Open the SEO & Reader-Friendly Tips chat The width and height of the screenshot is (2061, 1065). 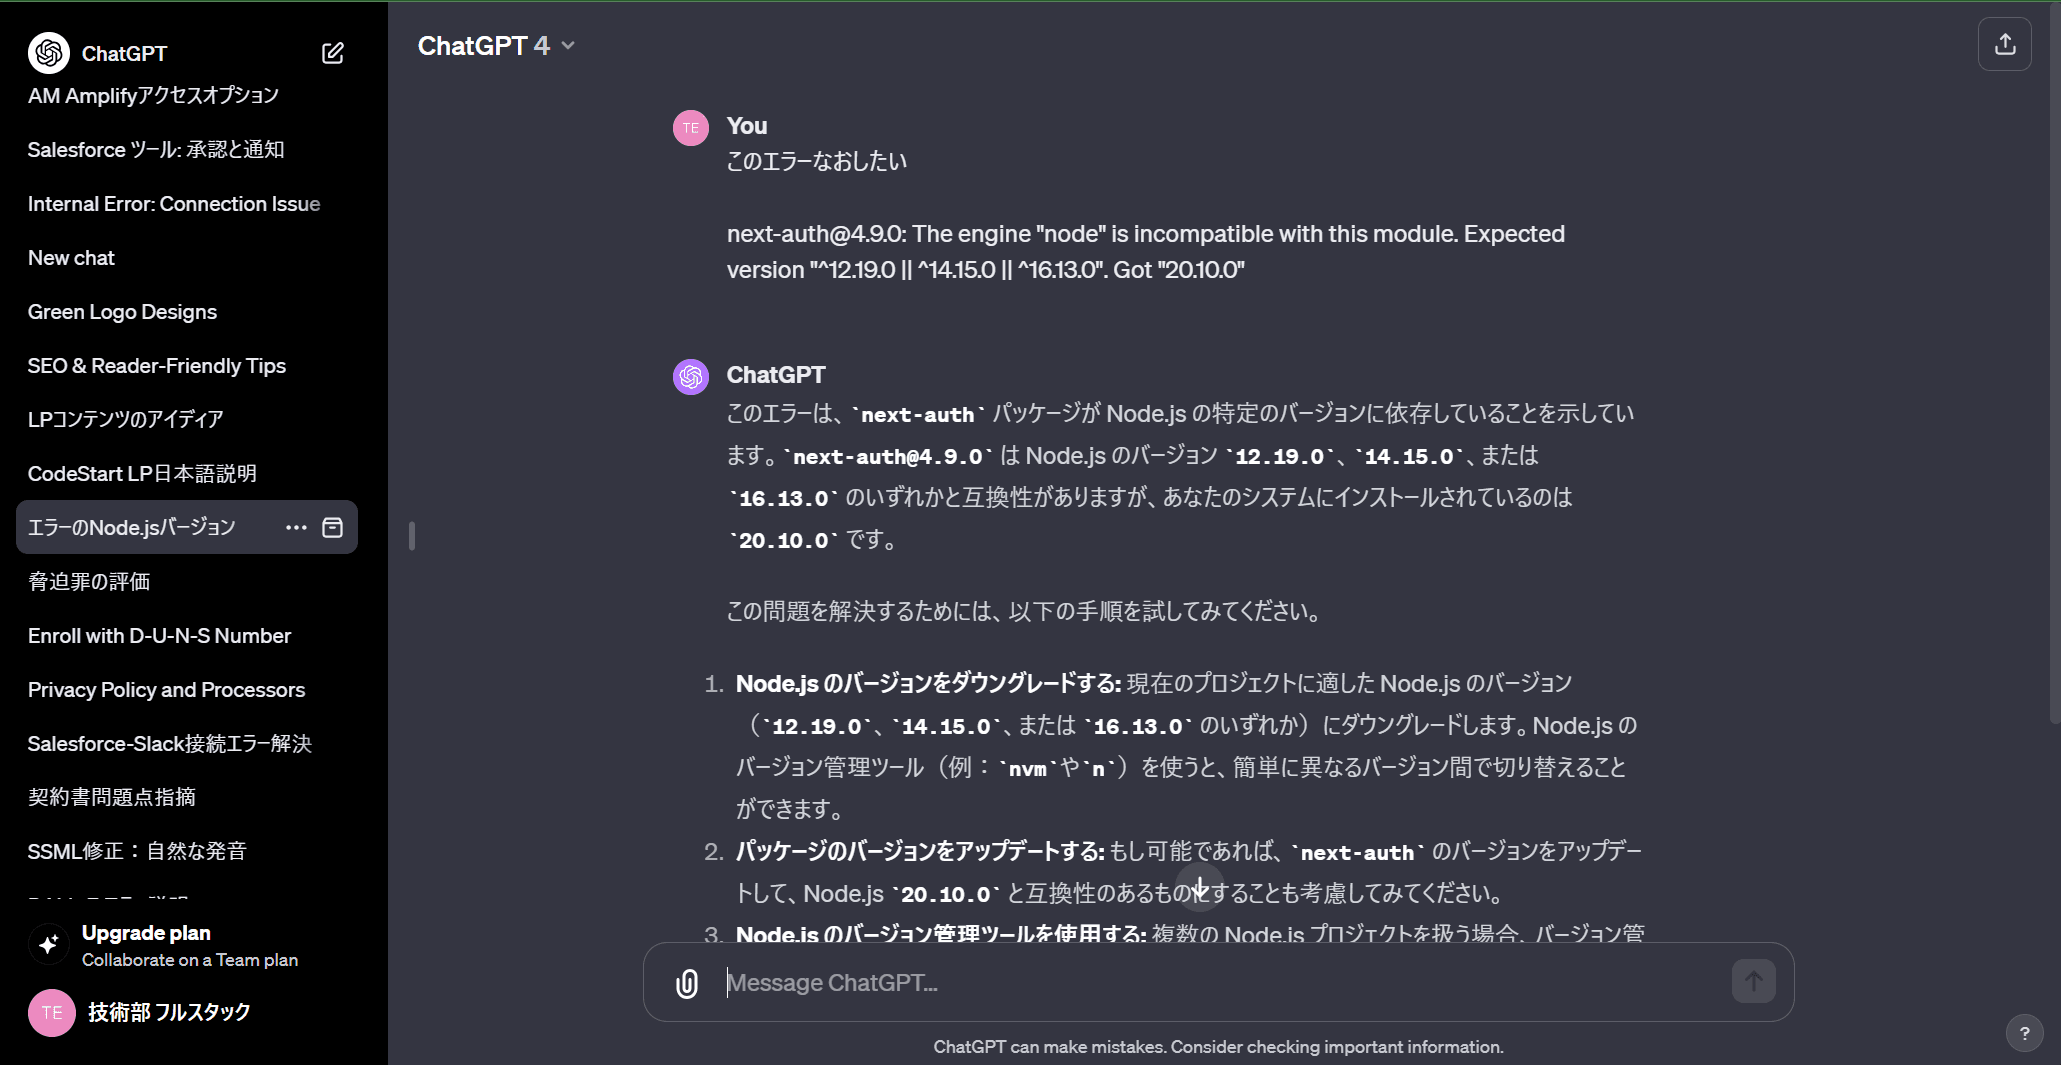pyautogui.click(x=157, y=366)
